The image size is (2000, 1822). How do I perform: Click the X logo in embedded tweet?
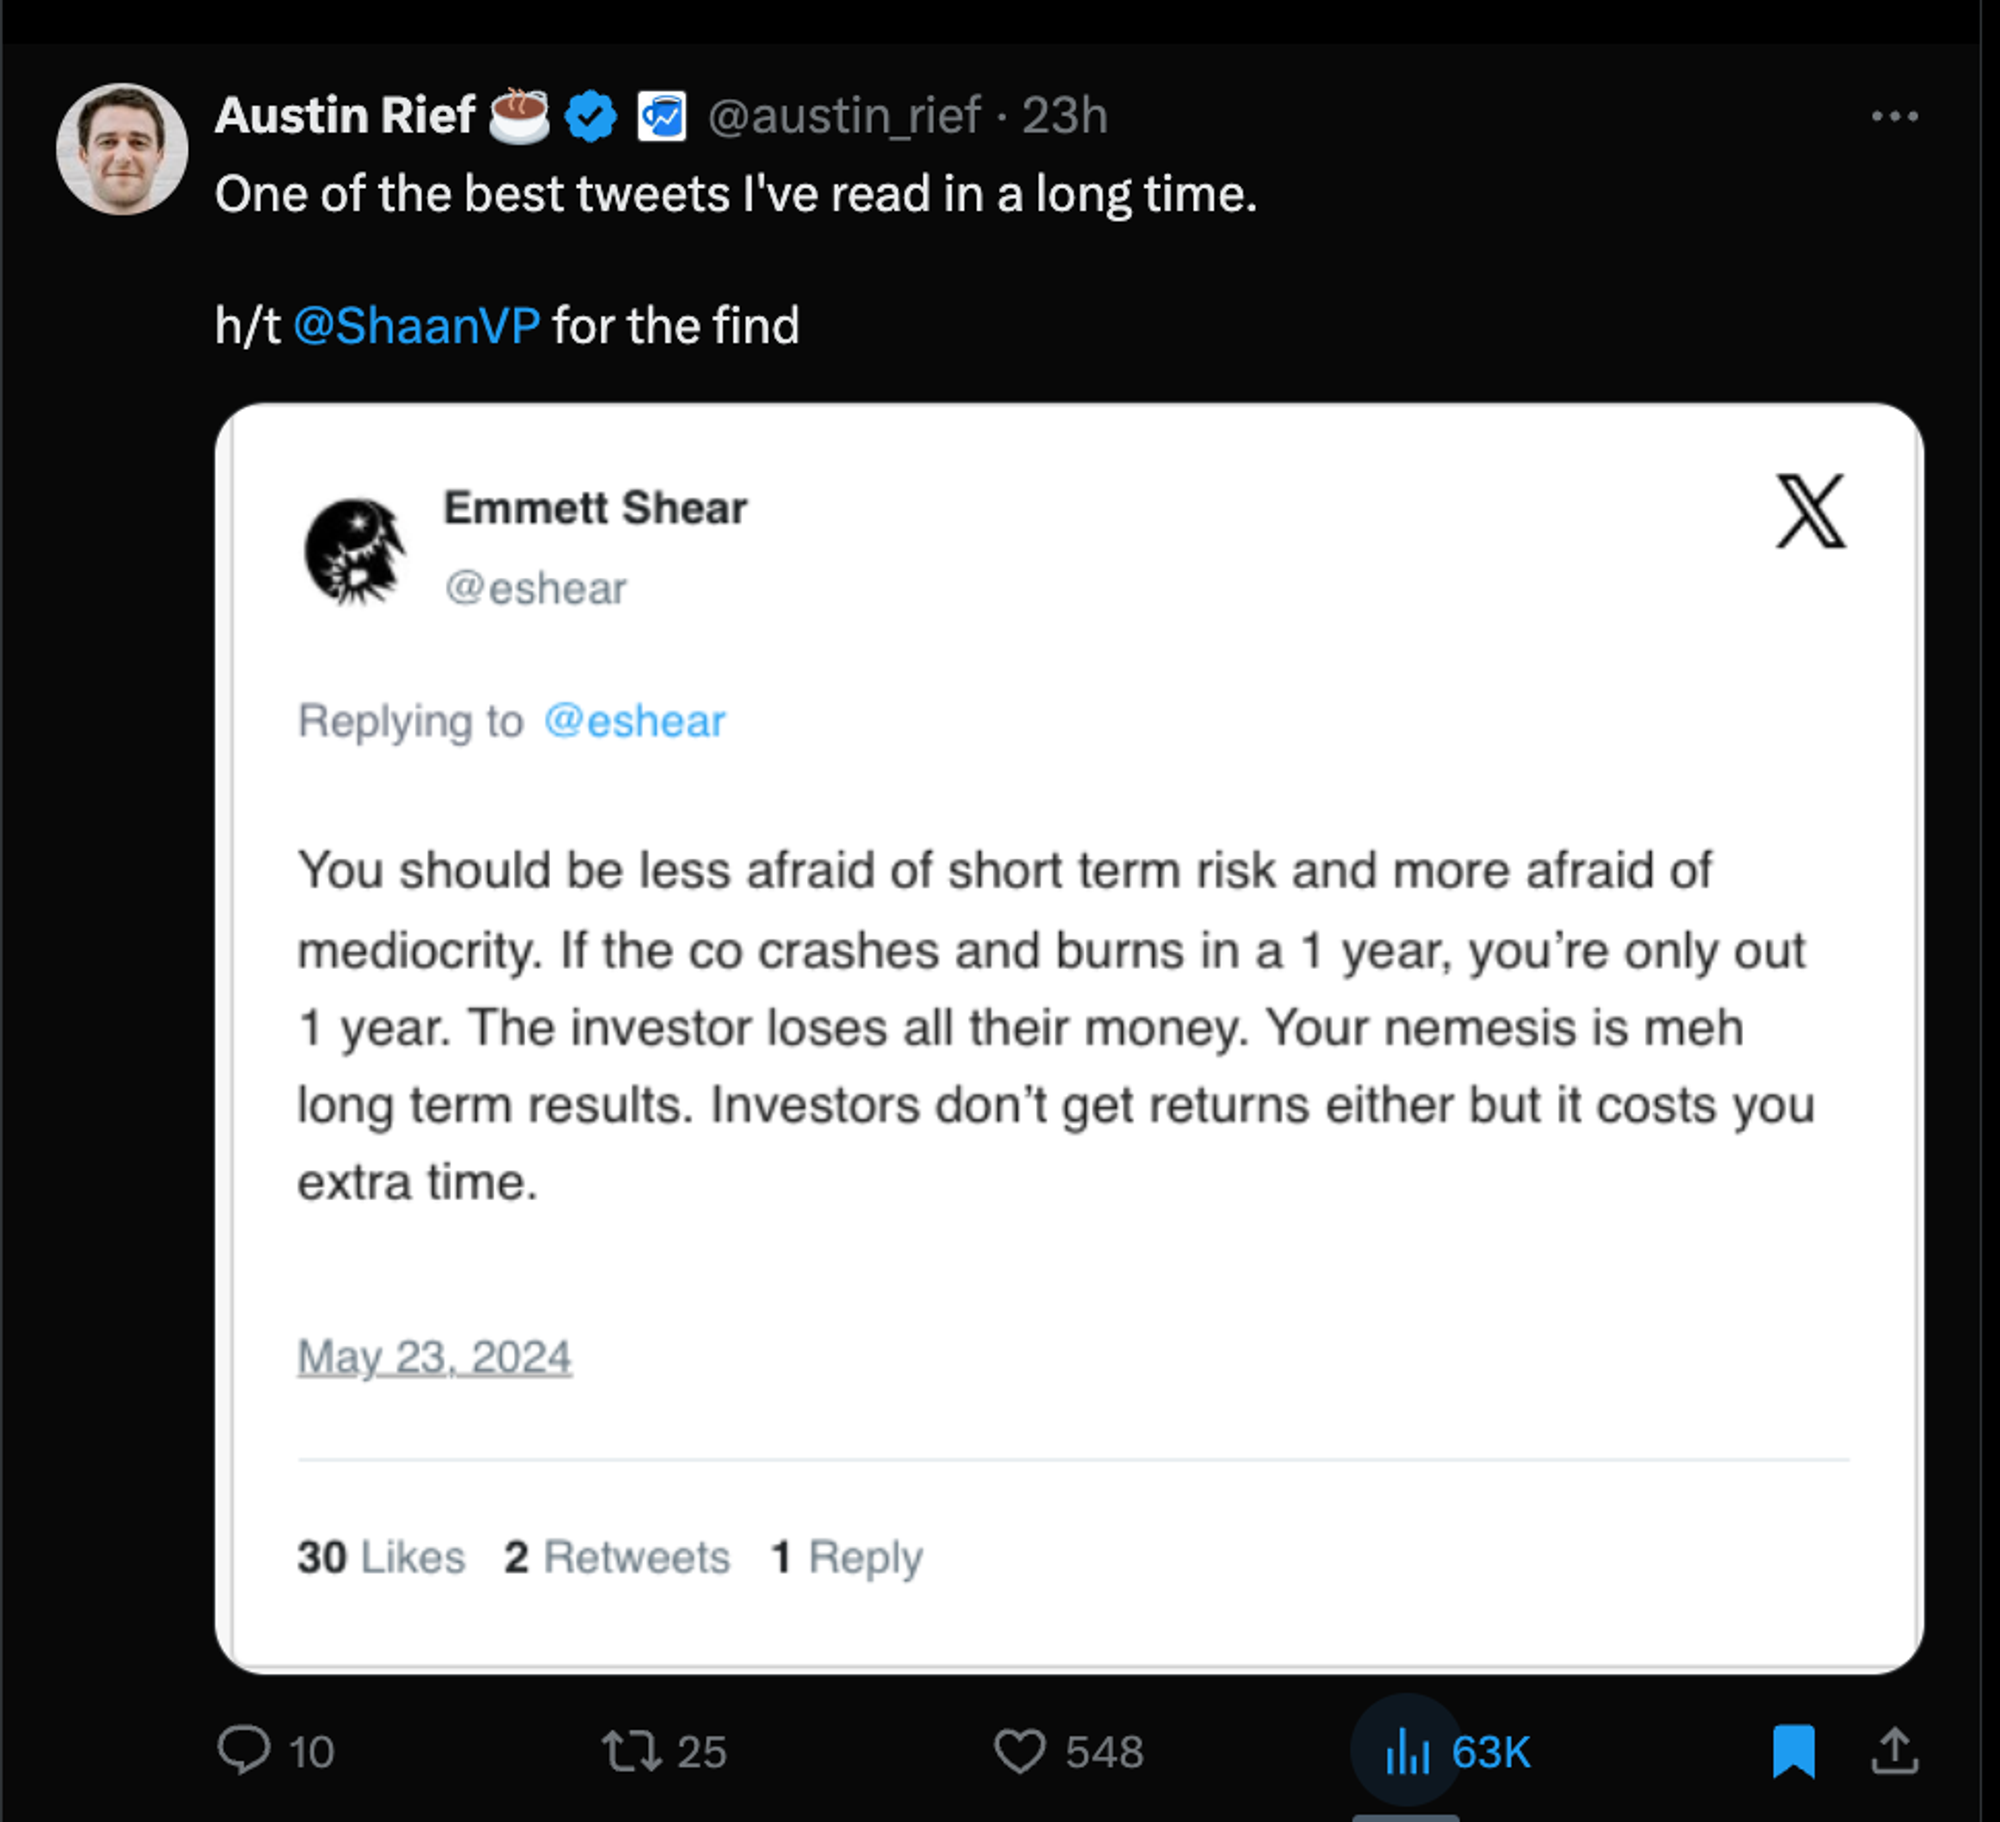[x=1810, y=511]
